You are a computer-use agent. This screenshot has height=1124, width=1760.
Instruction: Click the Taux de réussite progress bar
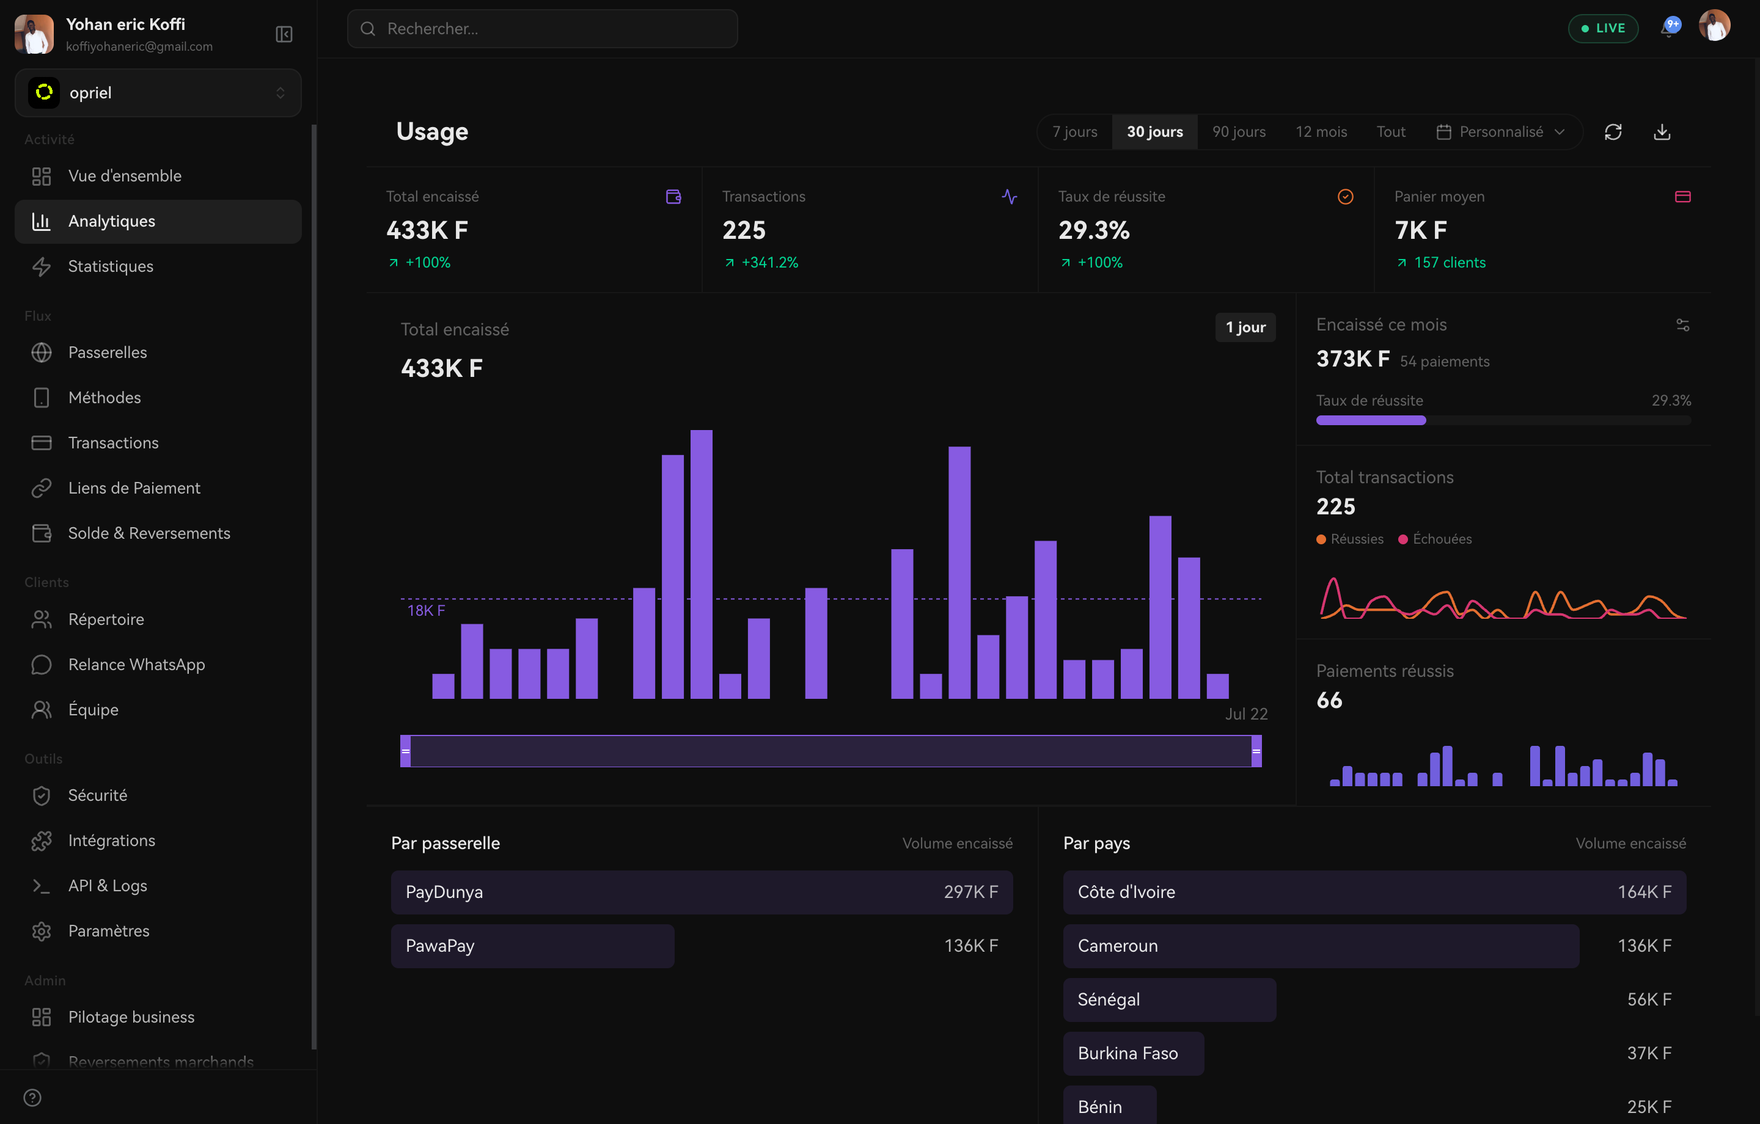click(1504, 421)
